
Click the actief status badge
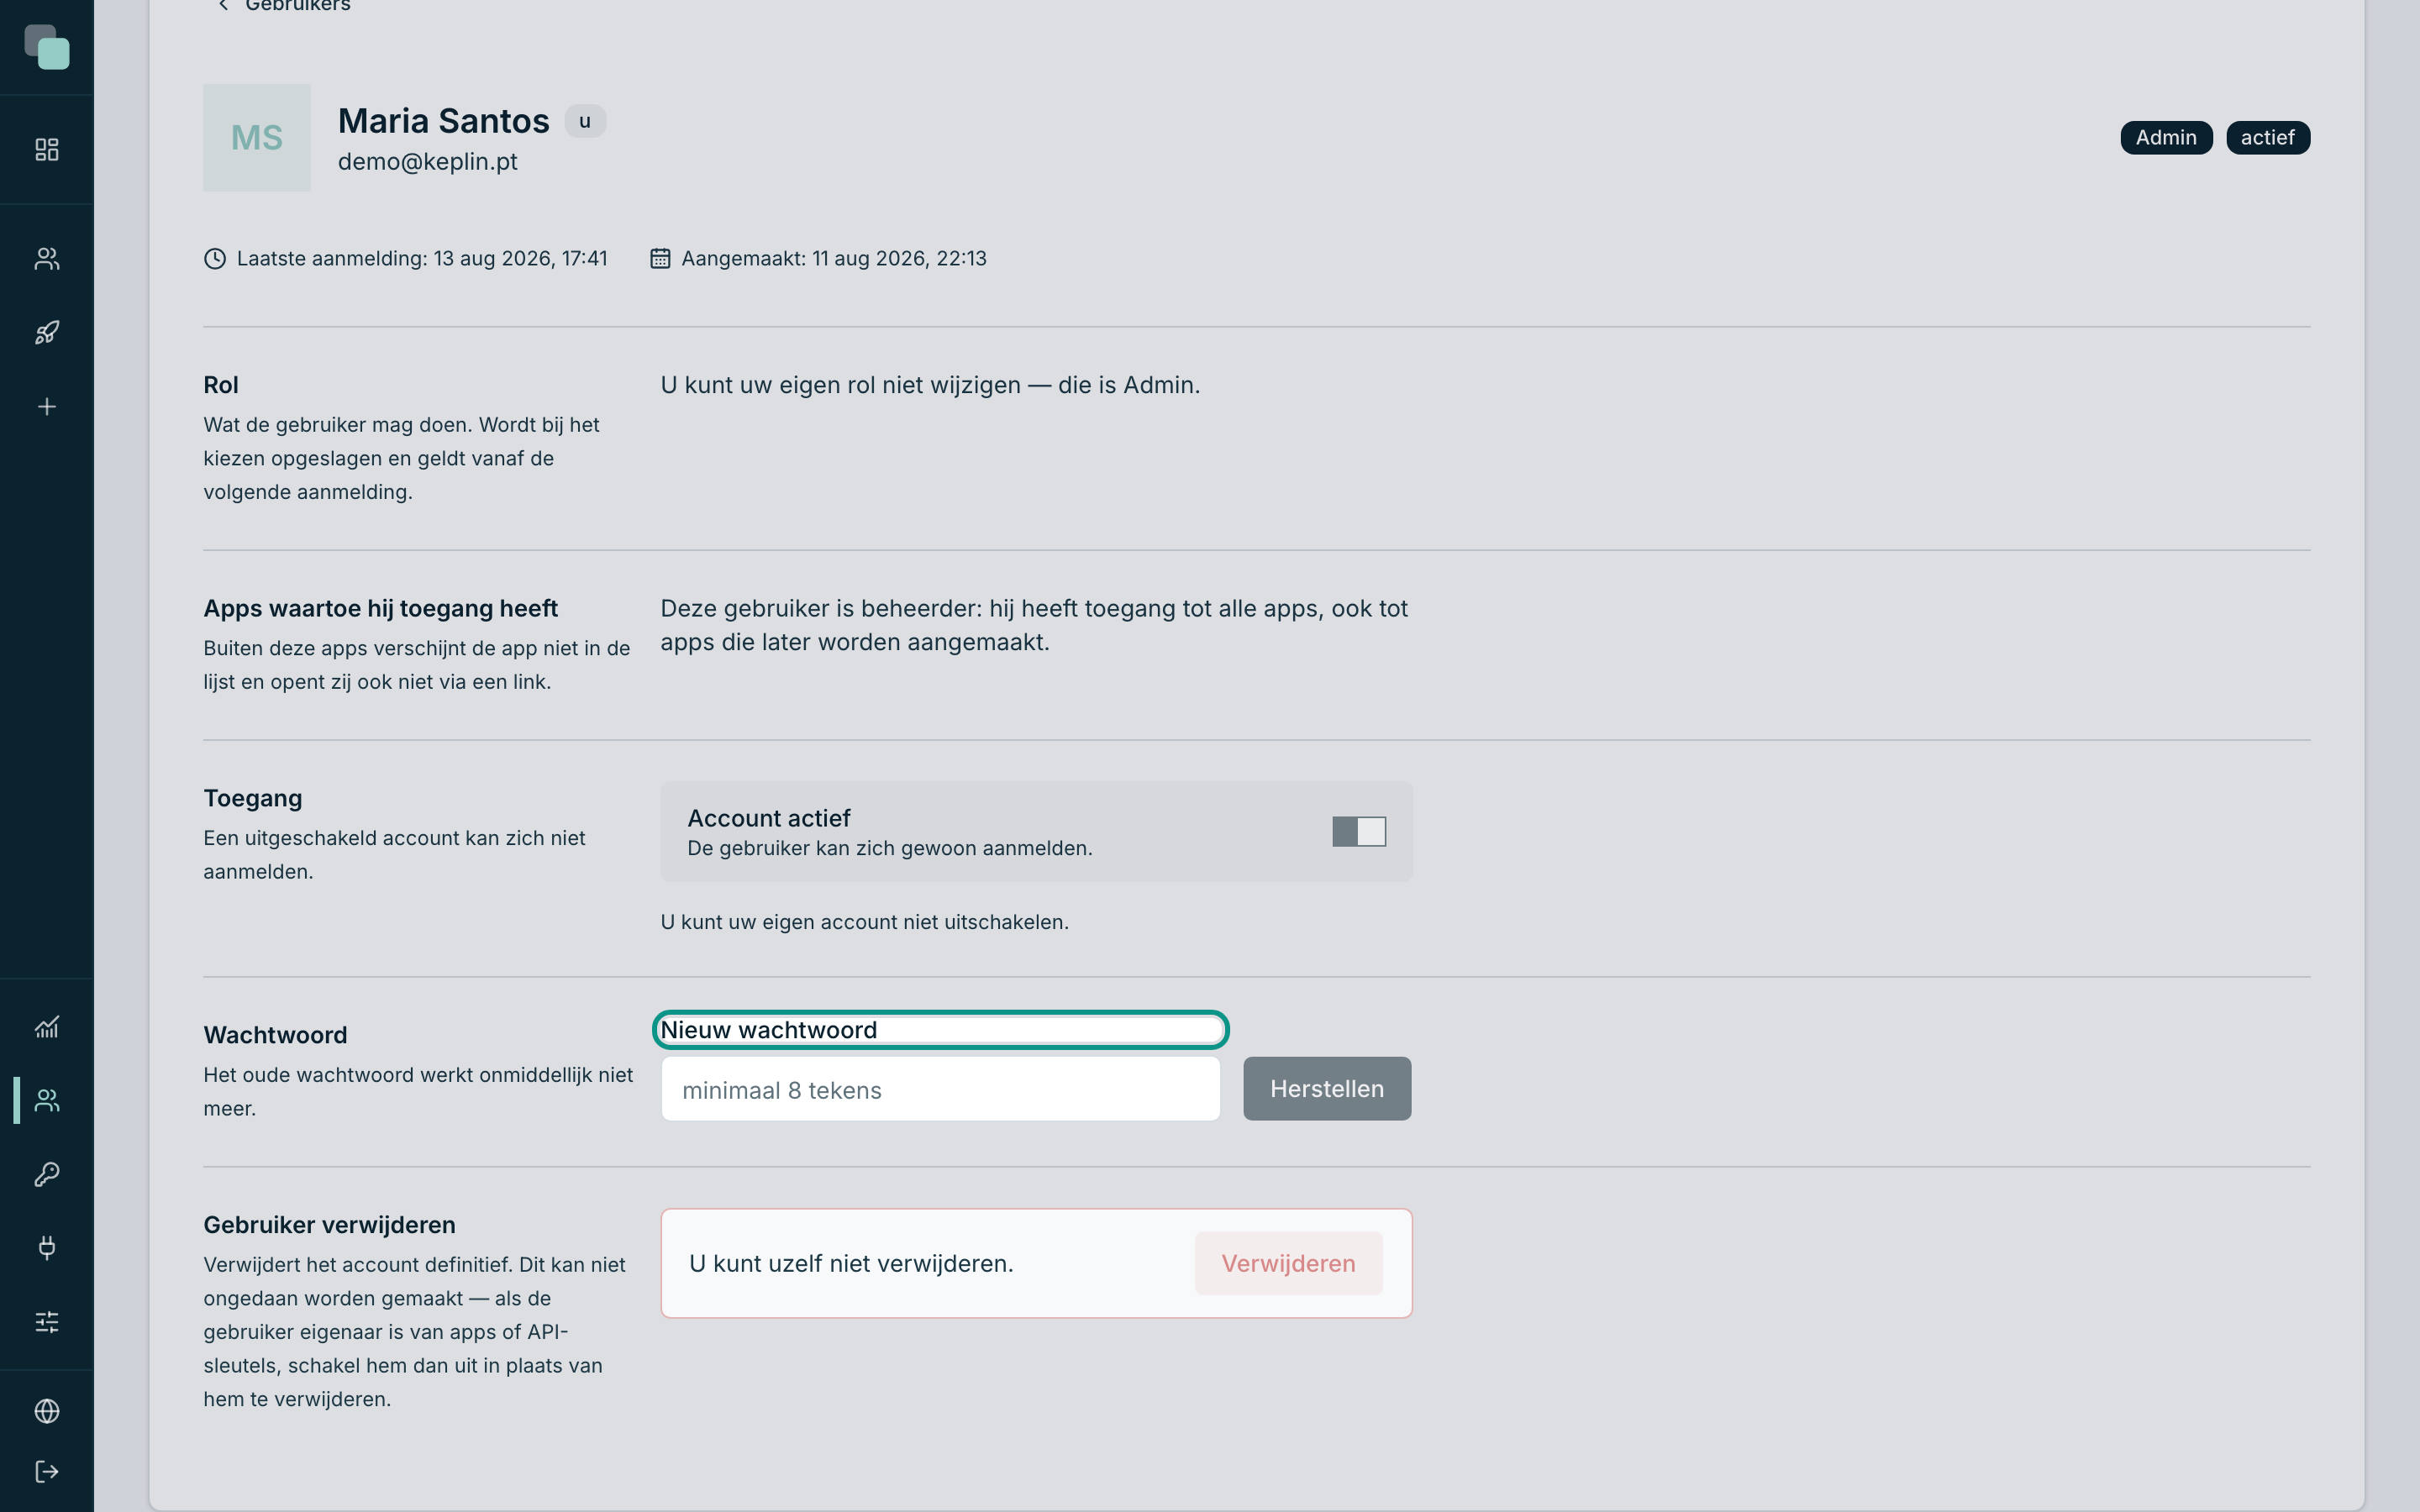[2268, 138]
